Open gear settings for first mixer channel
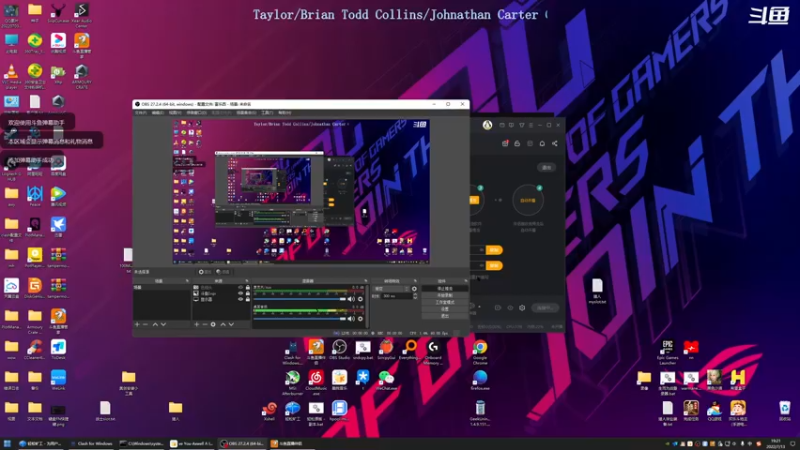The height and width of the screenshot is (450, 800). click(360, 299)
